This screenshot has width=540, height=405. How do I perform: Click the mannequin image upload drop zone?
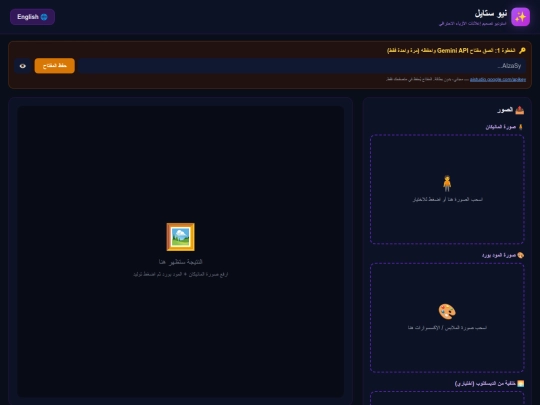447,189
